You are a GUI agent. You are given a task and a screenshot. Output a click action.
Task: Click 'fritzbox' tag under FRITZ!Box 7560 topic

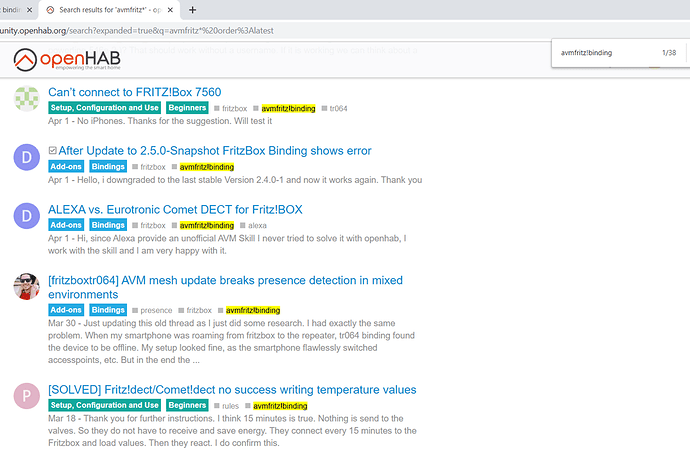pos(234,109)
